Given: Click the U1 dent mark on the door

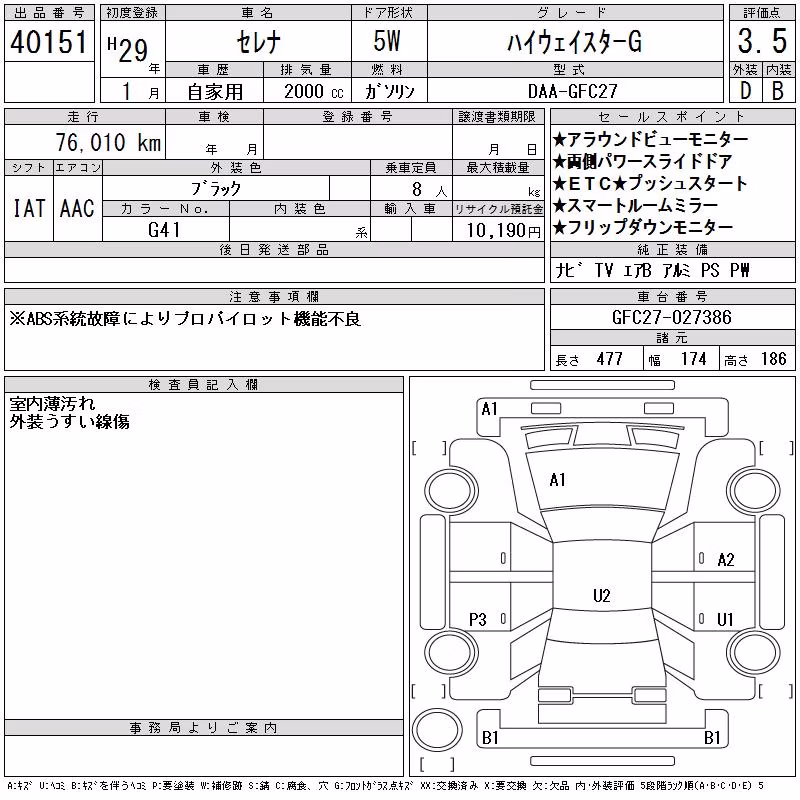Looking at the screenshot, I should [725, 619].
